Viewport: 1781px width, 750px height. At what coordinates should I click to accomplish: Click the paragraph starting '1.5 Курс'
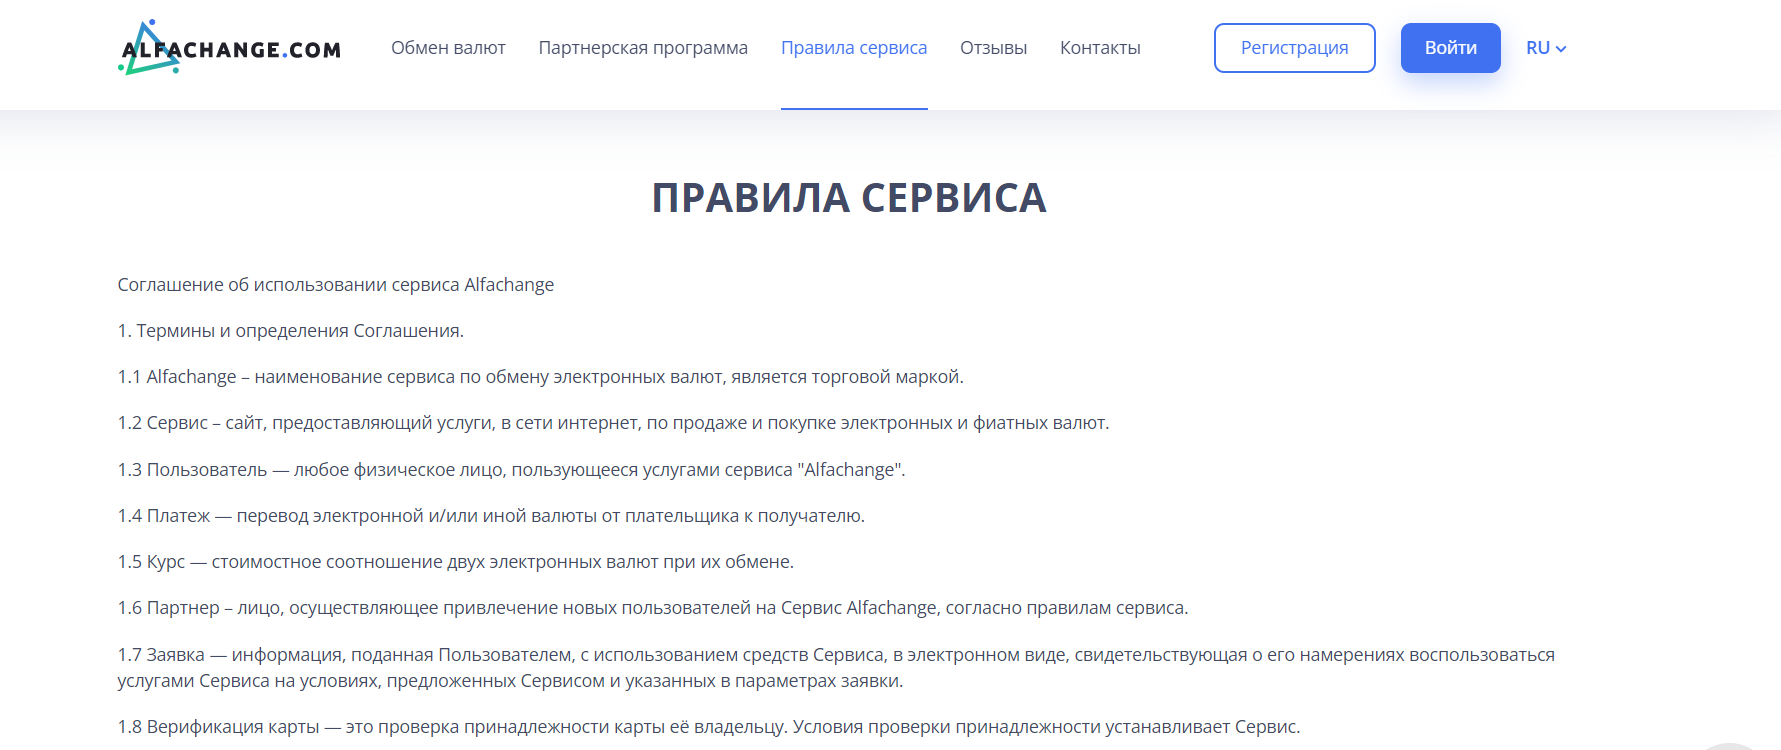click(x=456, y=562)
